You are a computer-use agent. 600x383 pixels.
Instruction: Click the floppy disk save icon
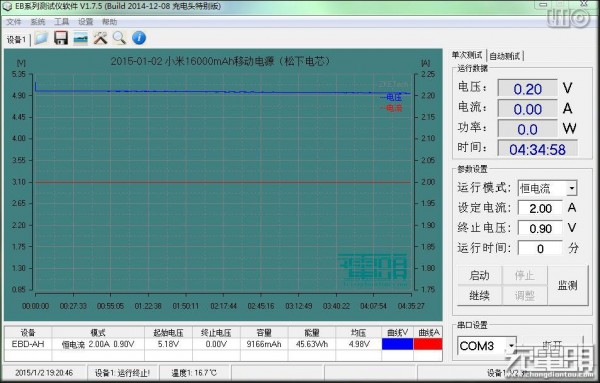point(61,38)
